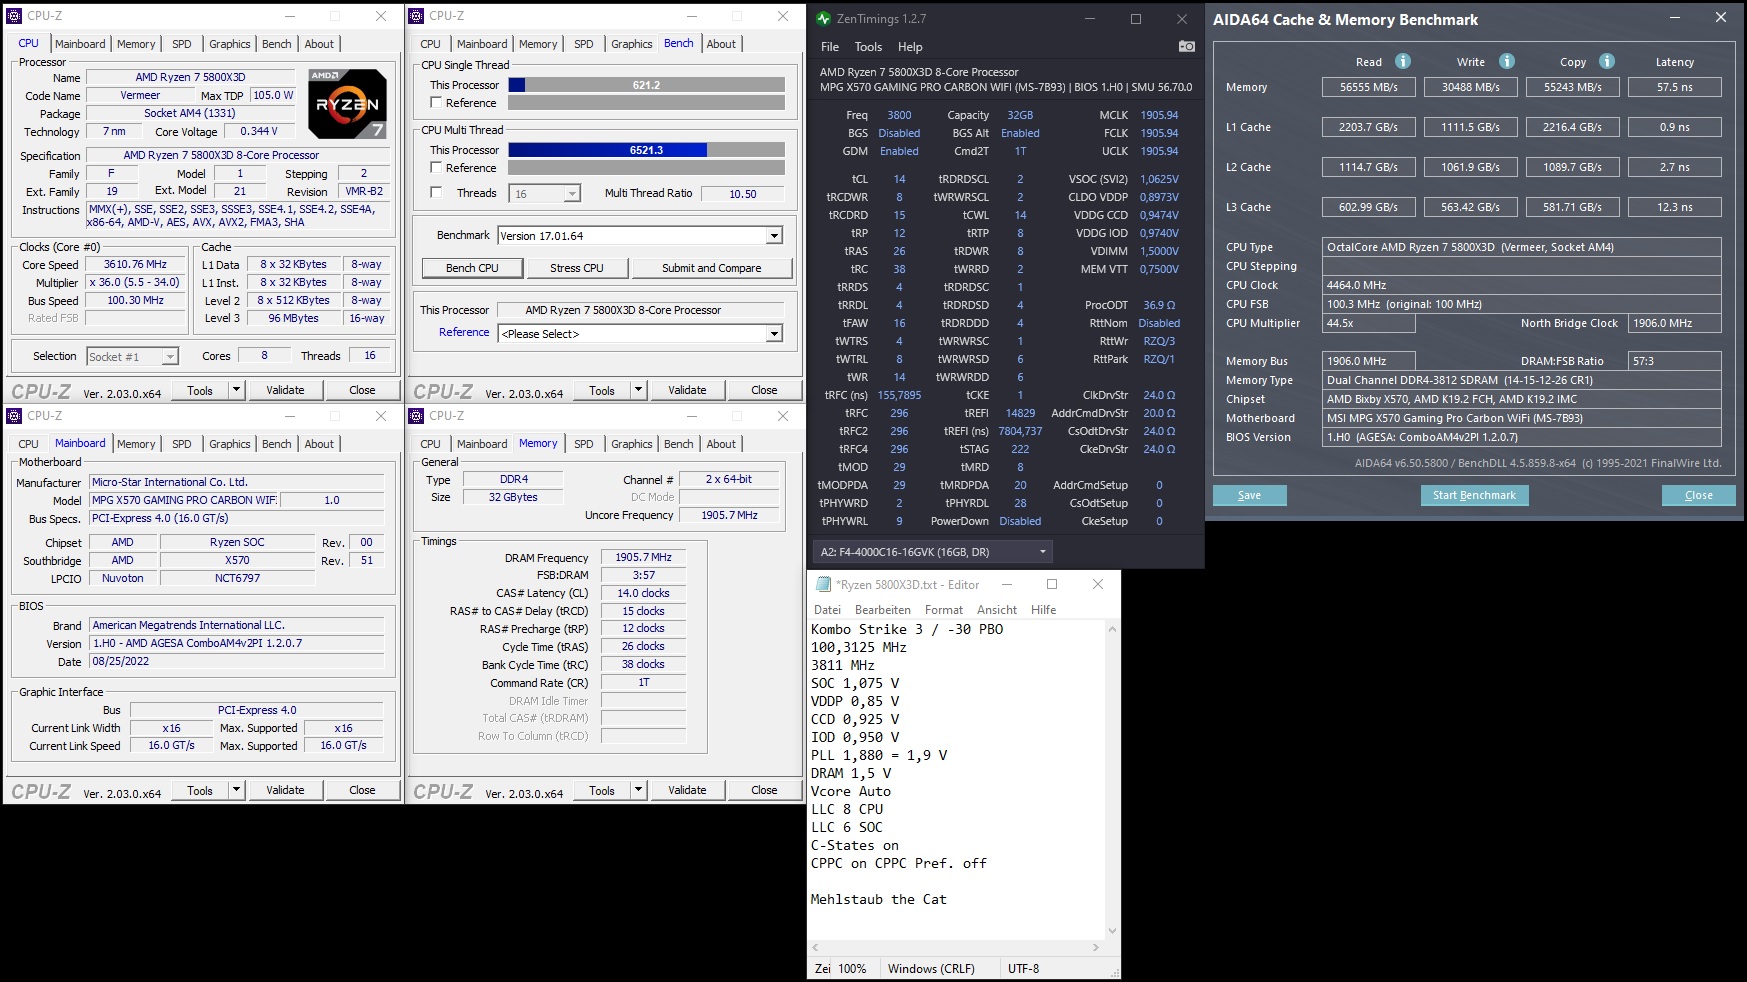The image size is (1747, 982).
Task: Click the left arrow of the editor's horizontal scrollbar
Action: [816, 947]
